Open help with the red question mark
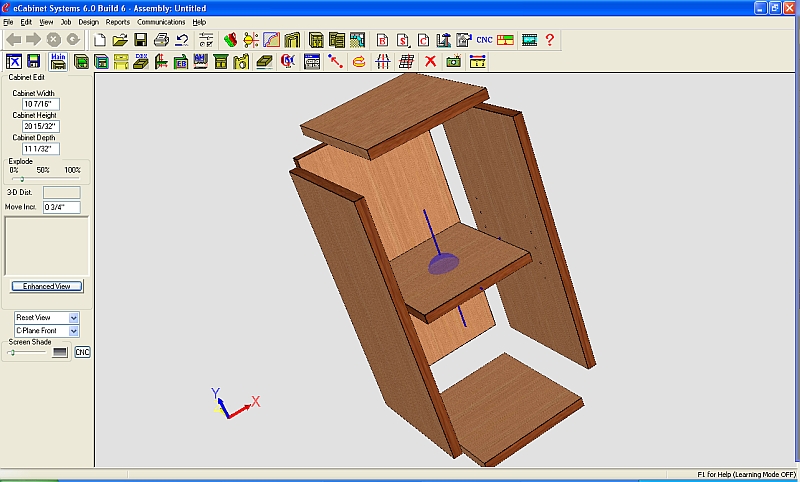 549,40
